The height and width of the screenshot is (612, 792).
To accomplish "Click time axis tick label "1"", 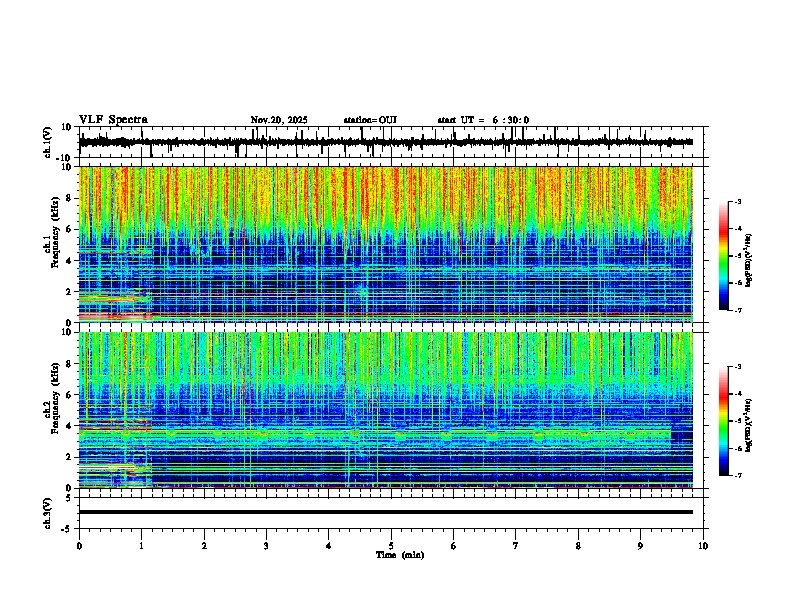I will [141, 546].
